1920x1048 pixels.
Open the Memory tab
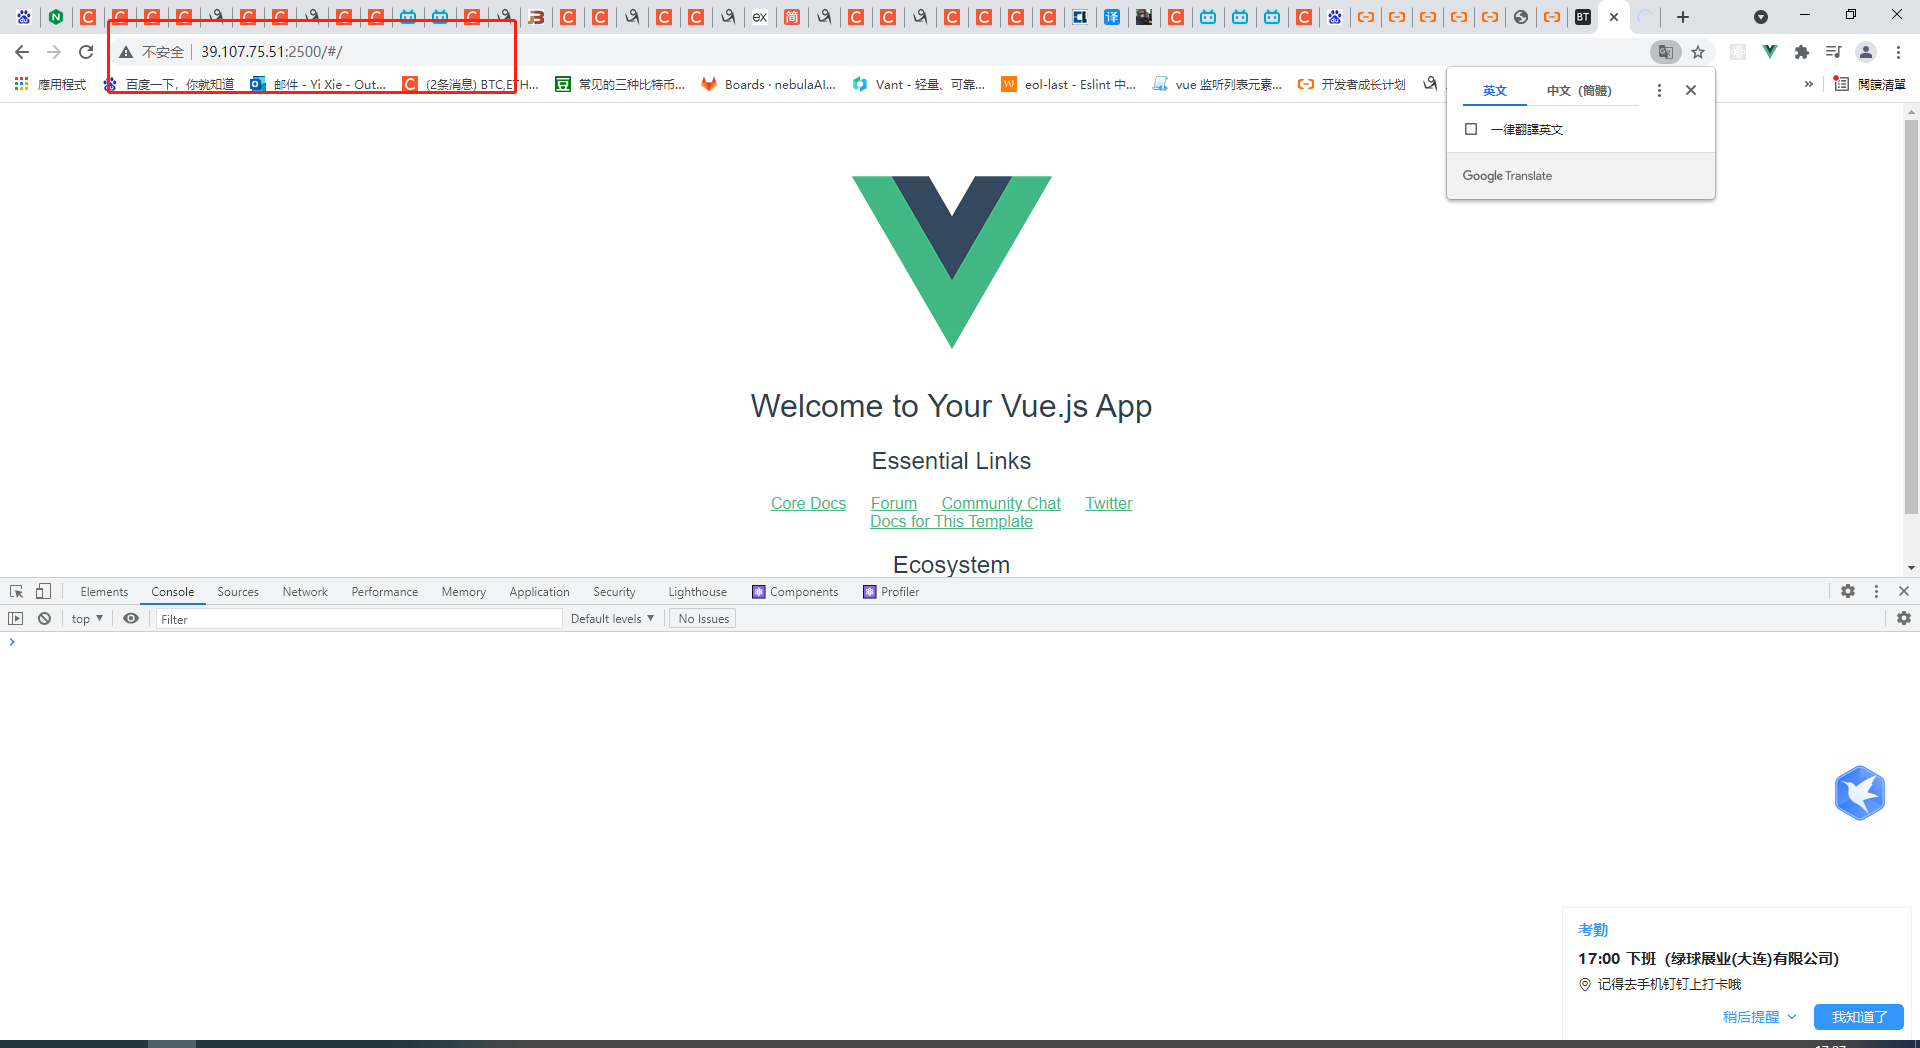point(464,592)
